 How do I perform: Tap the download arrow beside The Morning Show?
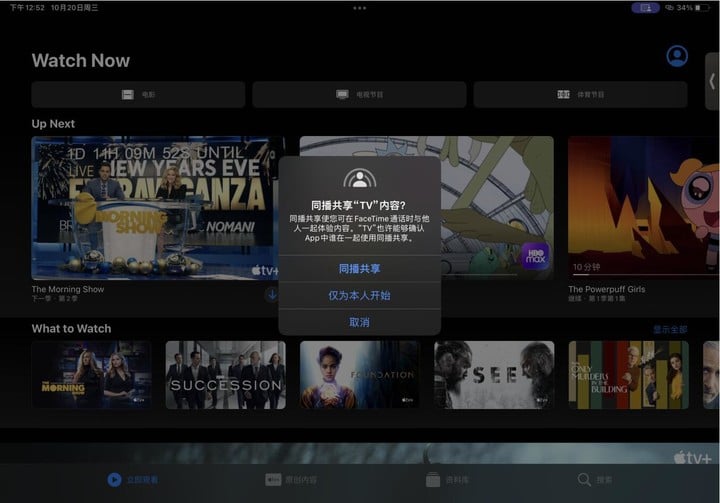tap(272, 294)
